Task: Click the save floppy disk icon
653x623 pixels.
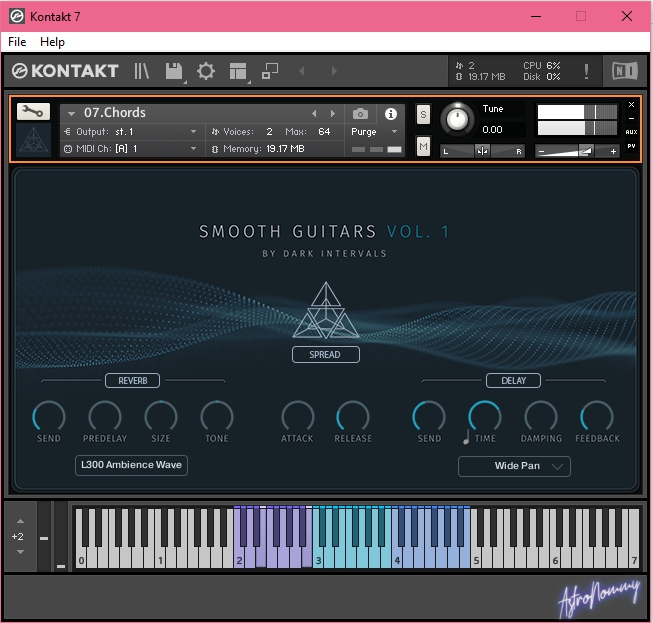Action: [174, 71]
